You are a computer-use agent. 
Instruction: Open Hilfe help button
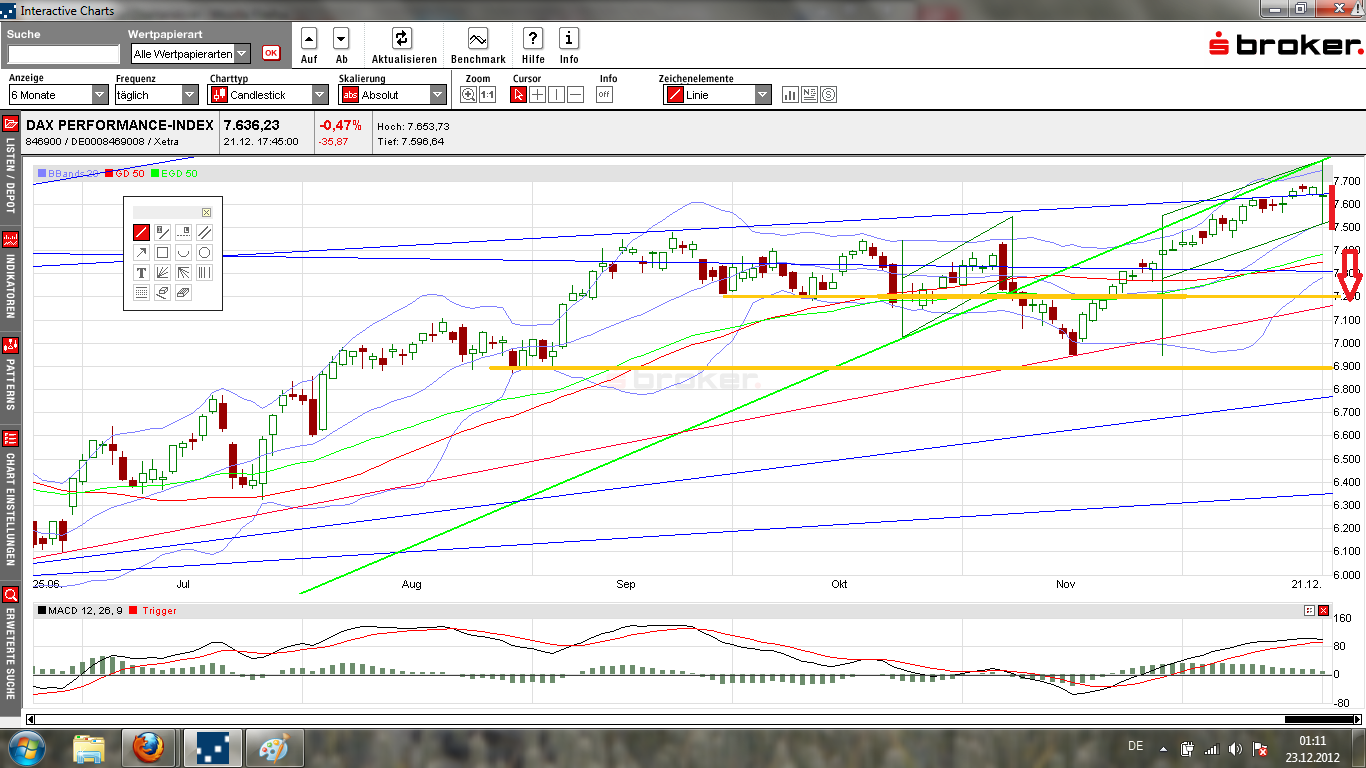[x=533, y=39]
